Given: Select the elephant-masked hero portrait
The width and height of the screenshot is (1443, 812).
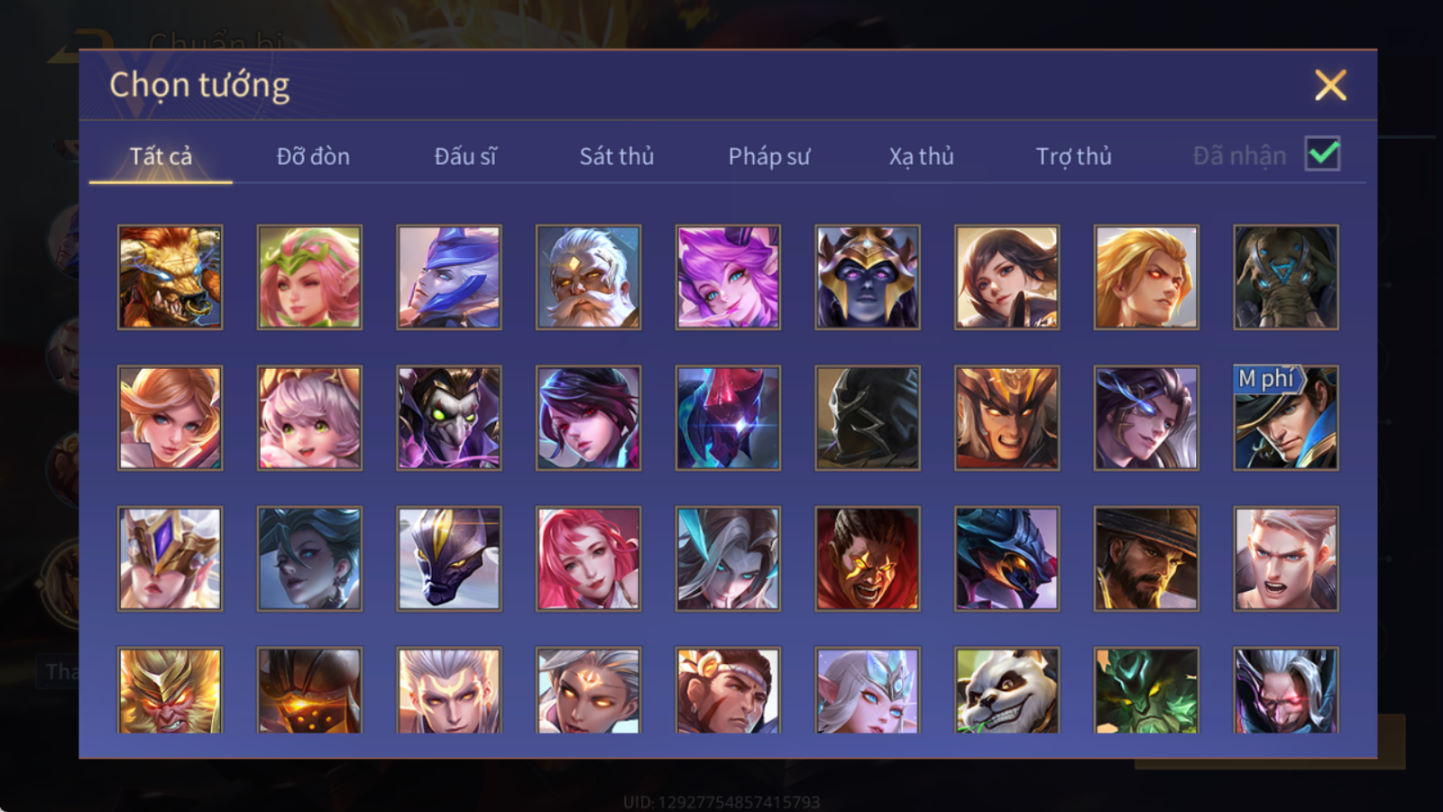Looking at the screenshot, I should 1286,277.
